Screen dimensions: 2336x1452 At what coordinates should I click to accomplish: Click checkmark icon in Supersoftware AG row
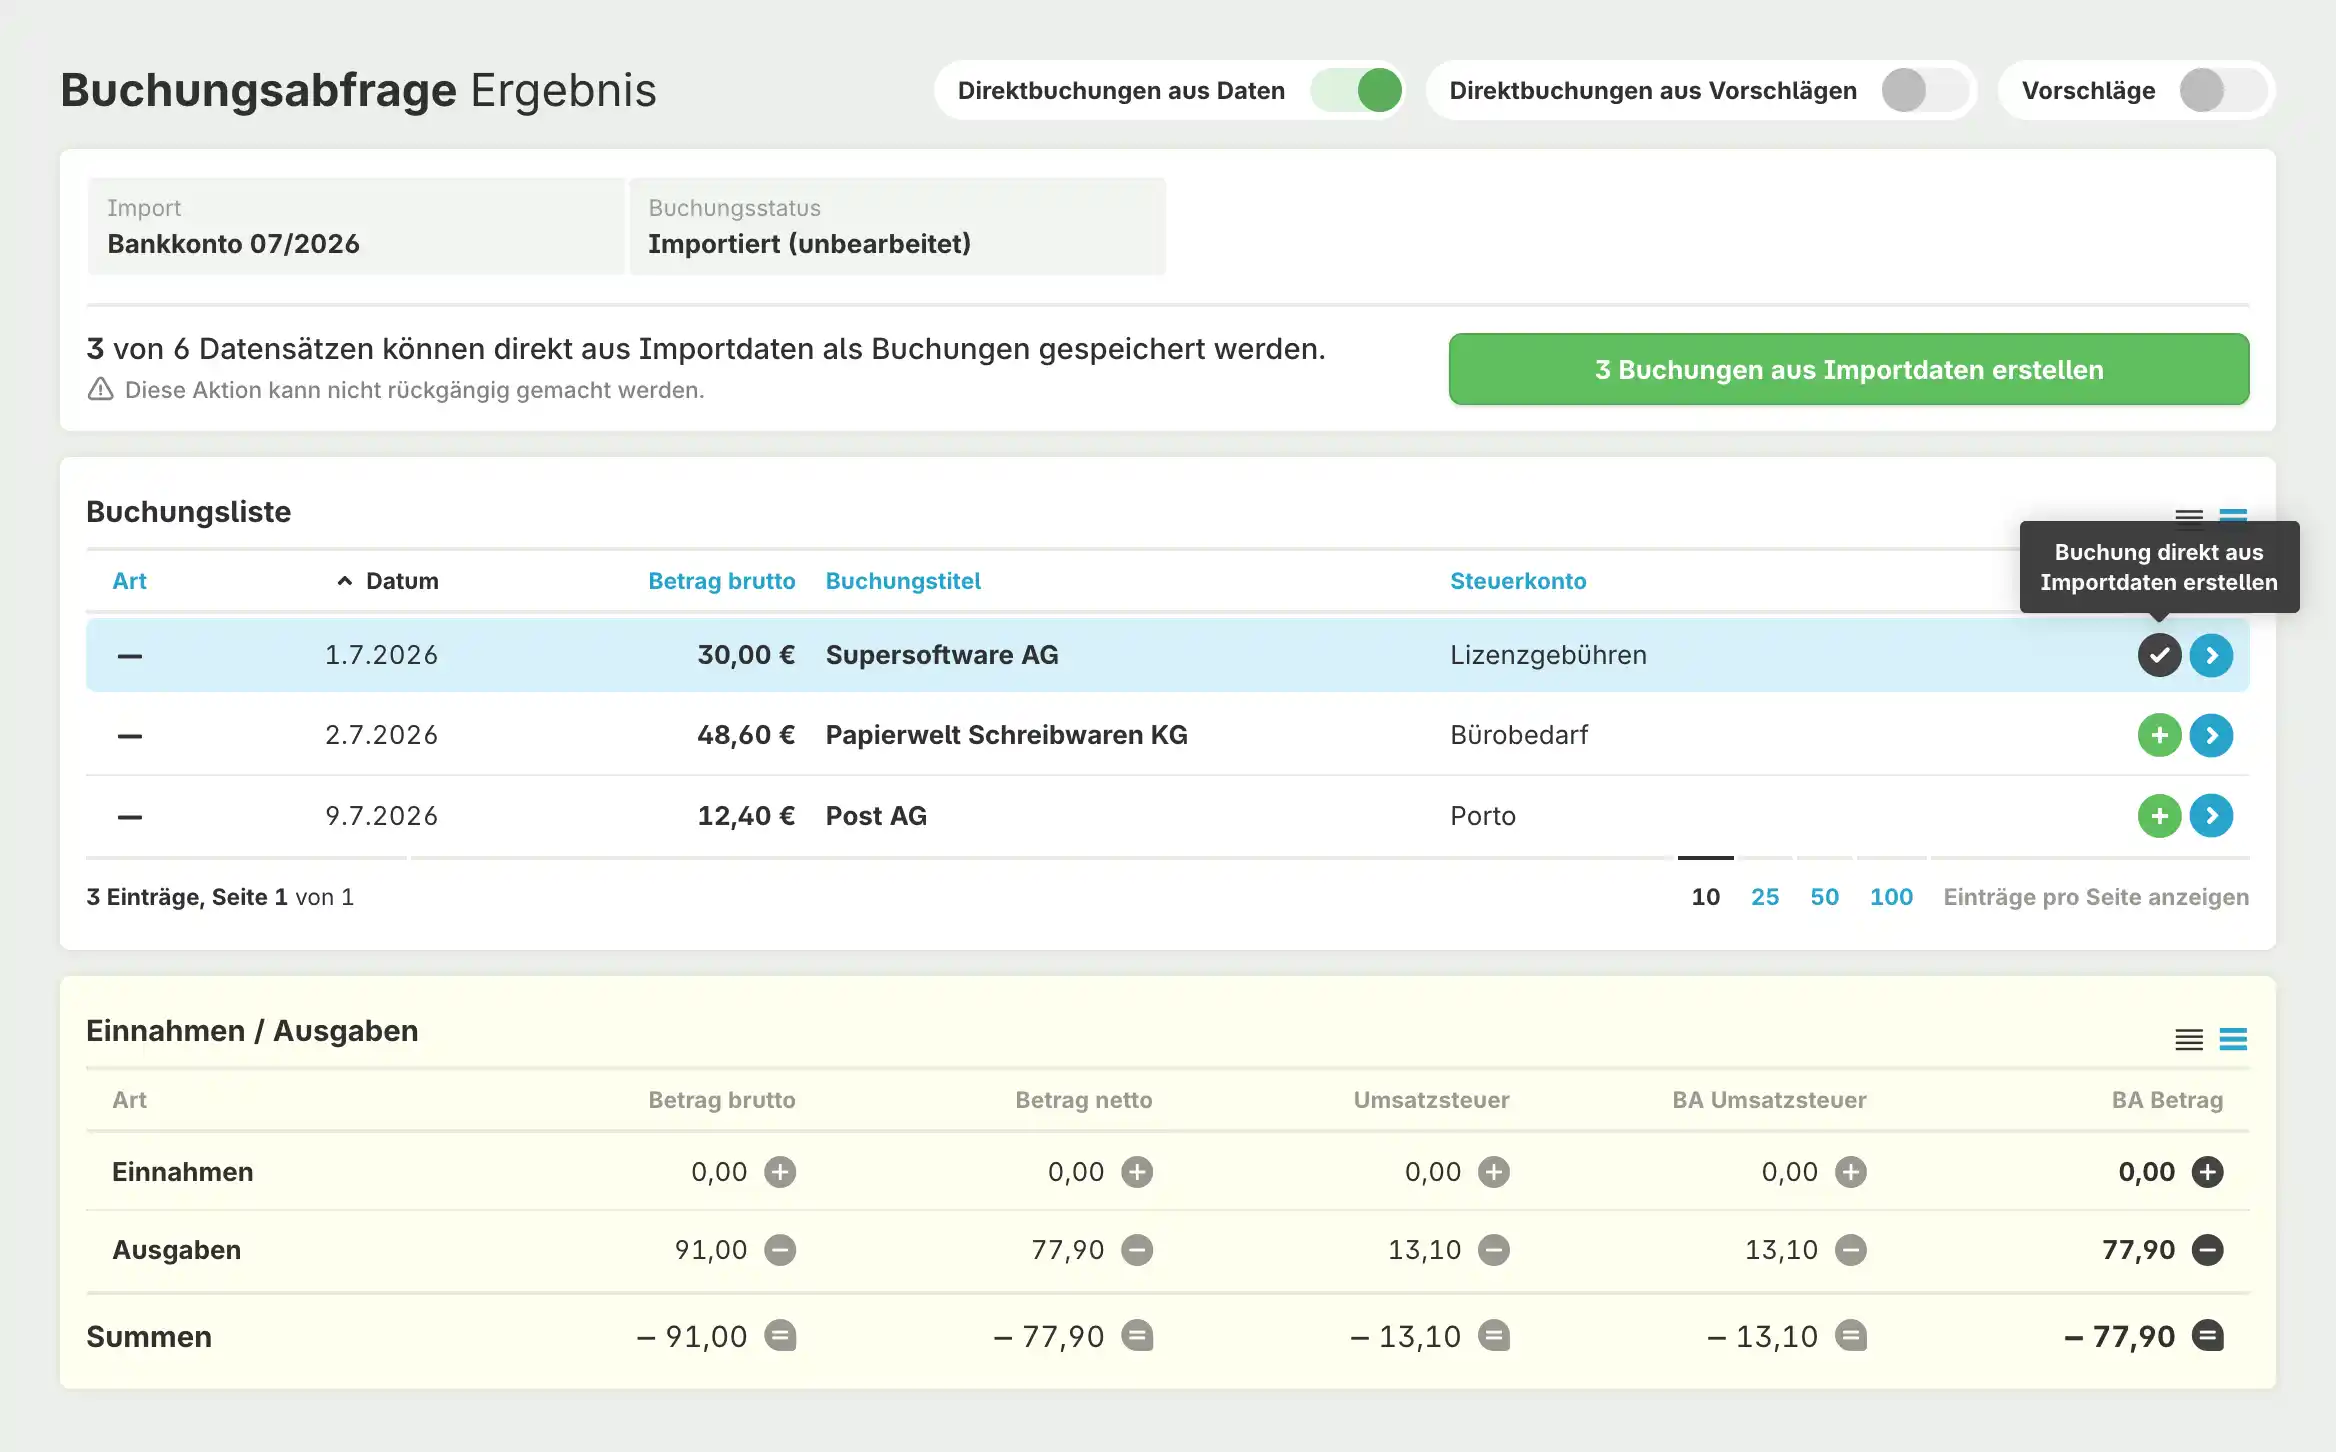2159,655
